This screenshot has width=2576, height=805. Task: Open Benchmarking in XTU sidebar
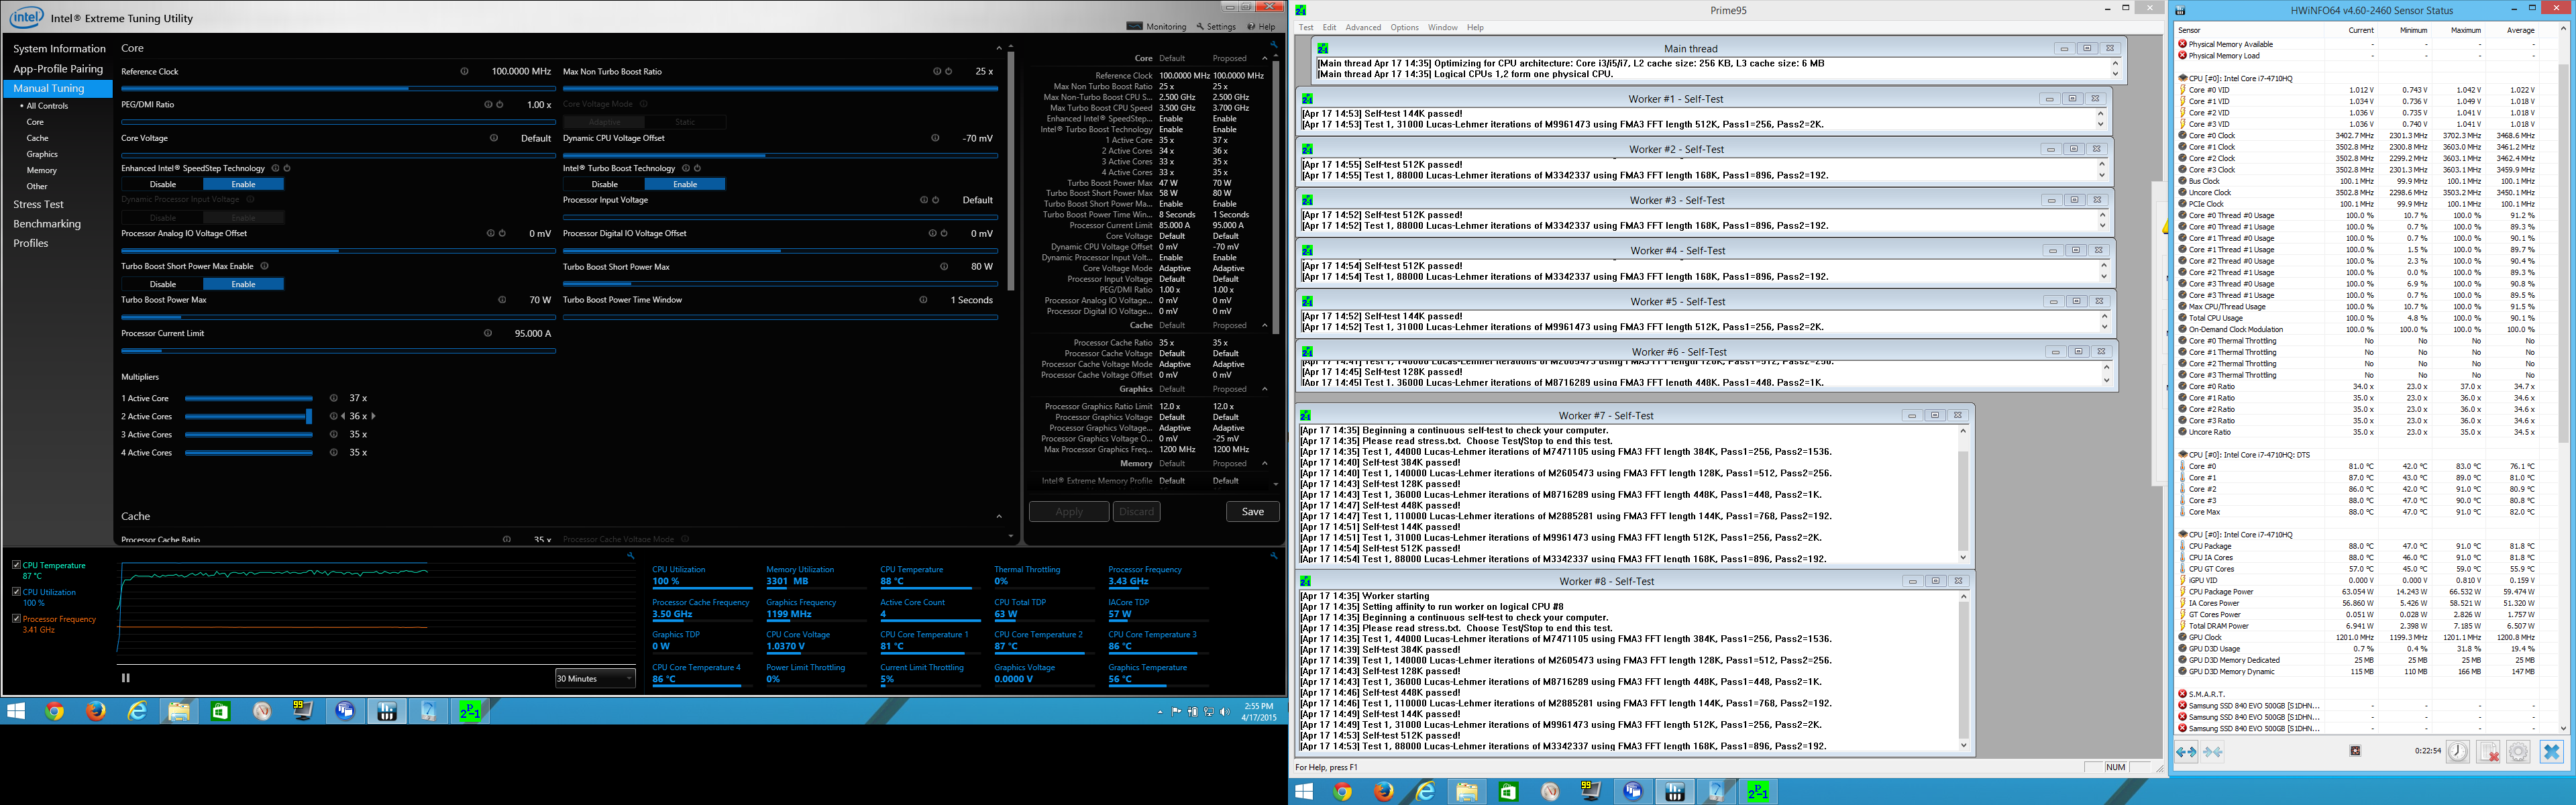tap(47, 224)
